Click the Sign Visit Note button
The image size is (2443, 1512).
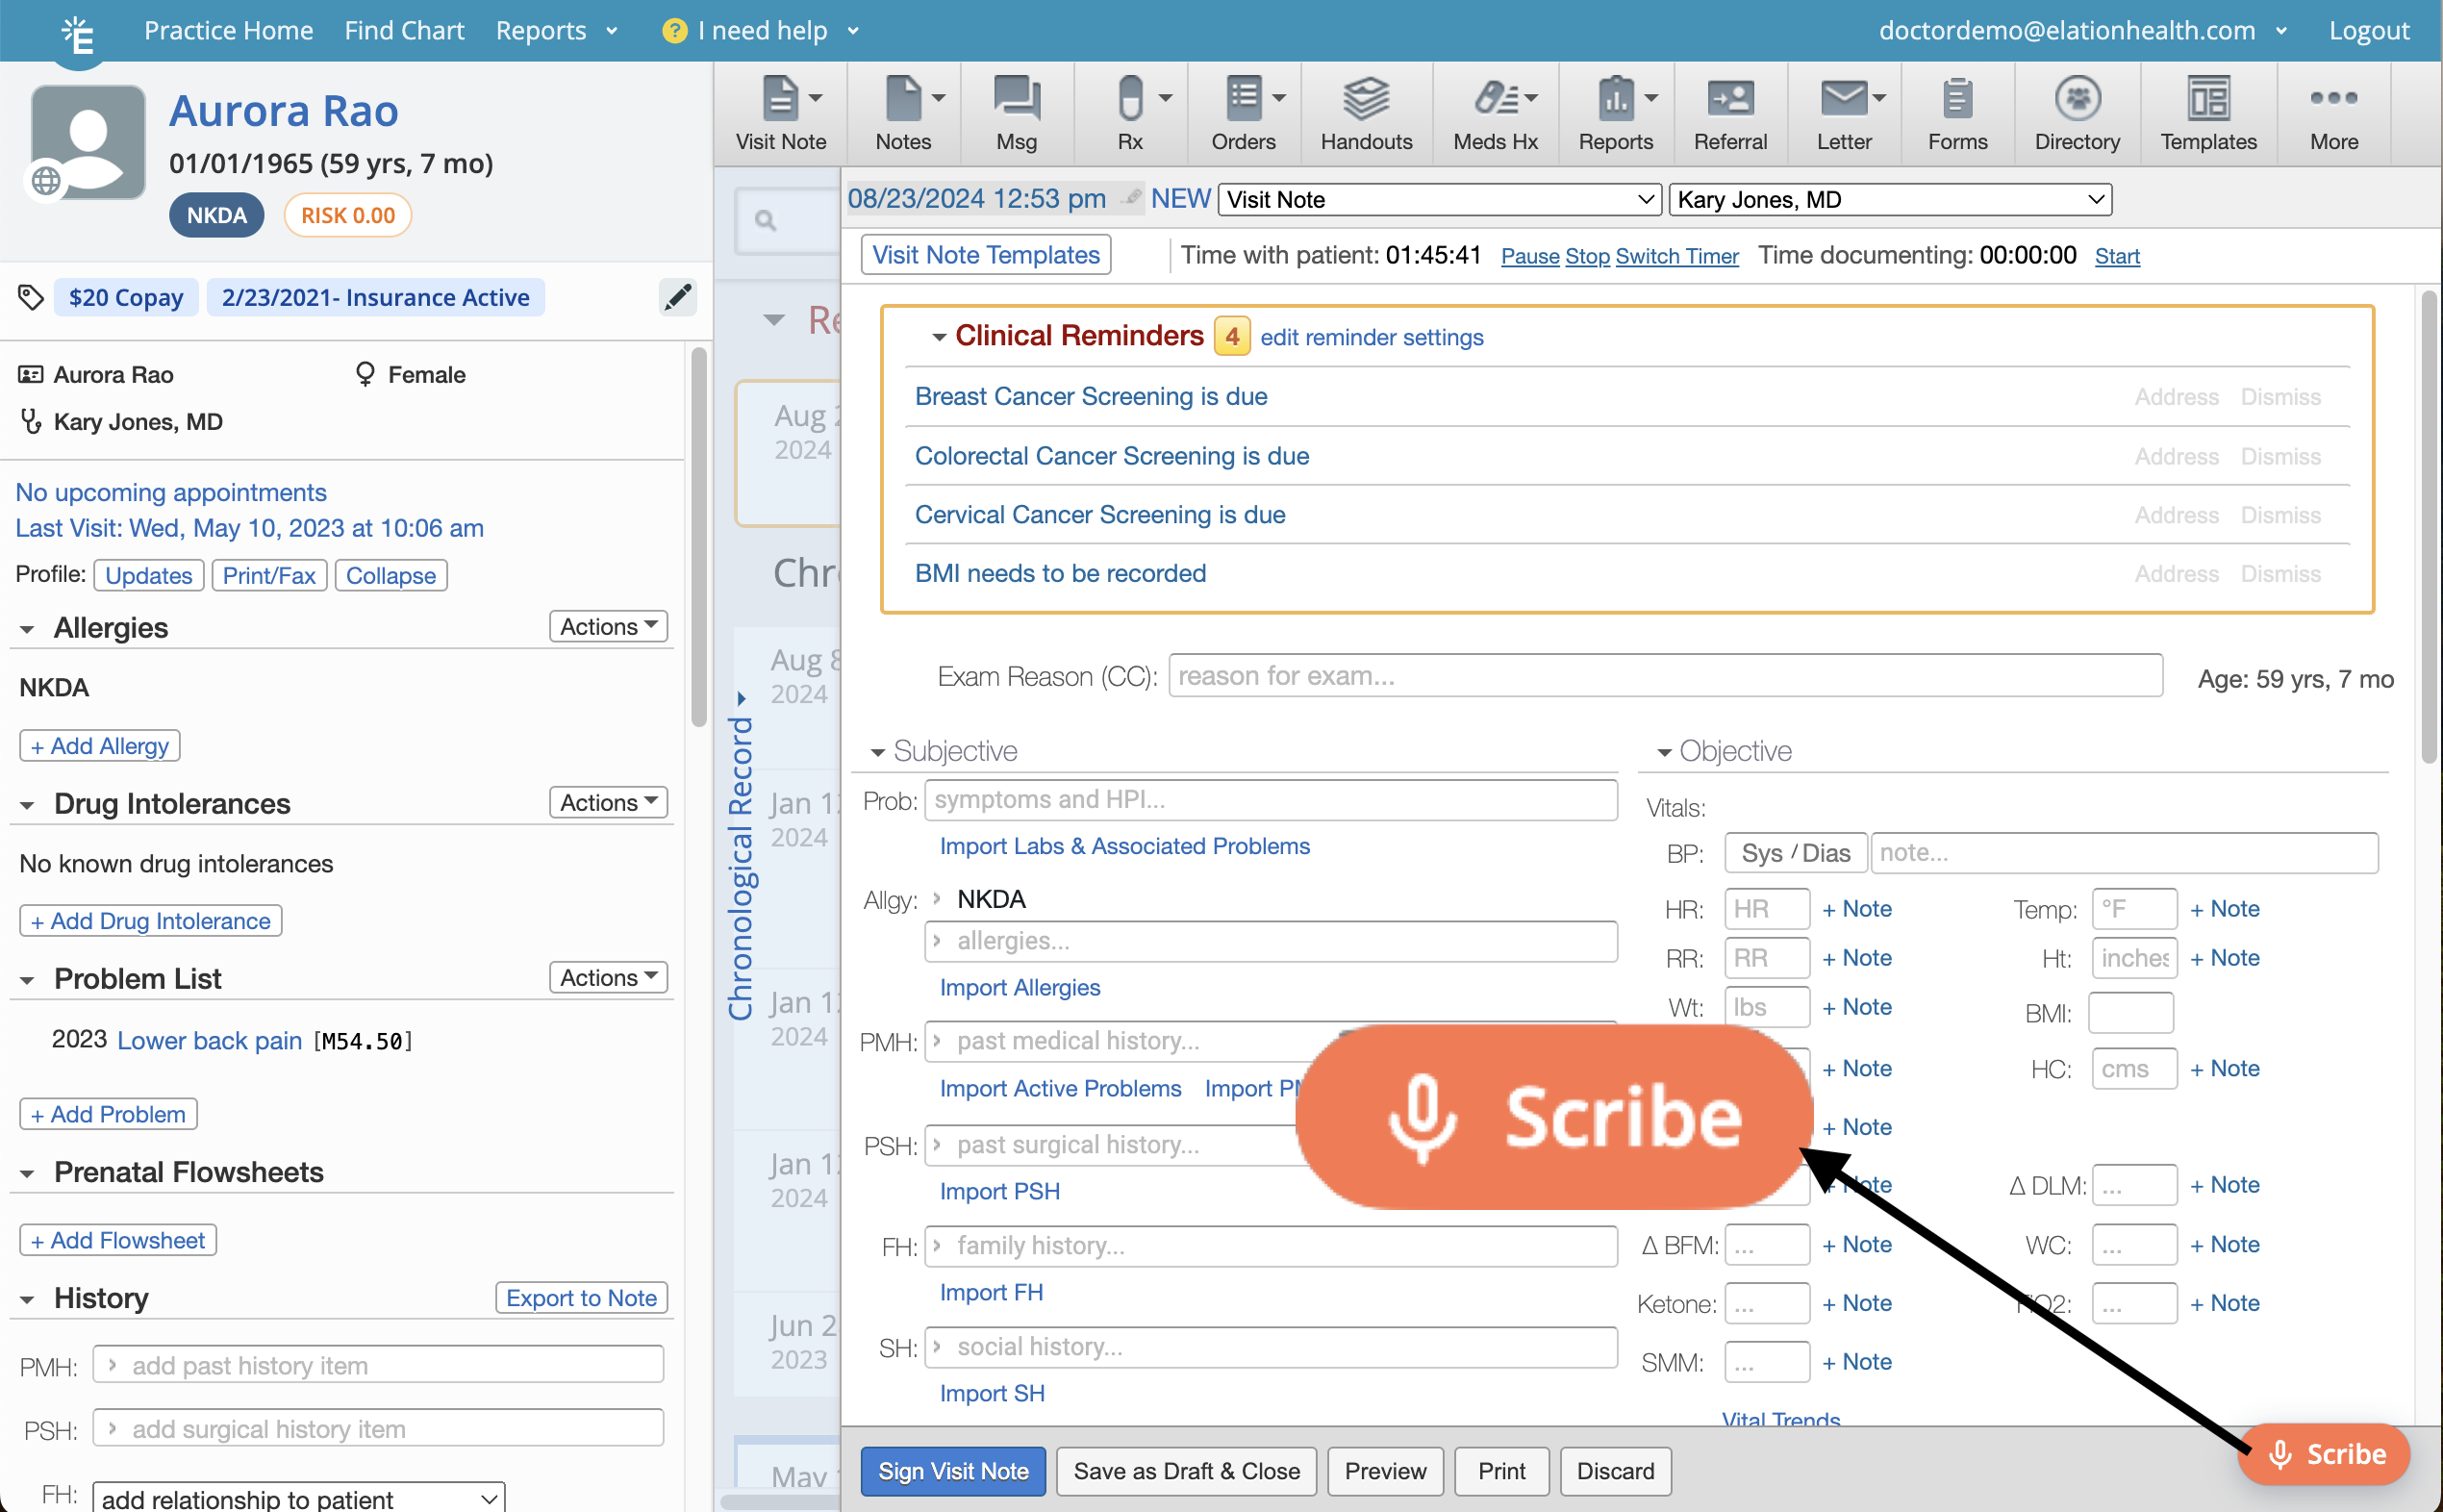pyautogui.click(x=952, y=1471)
